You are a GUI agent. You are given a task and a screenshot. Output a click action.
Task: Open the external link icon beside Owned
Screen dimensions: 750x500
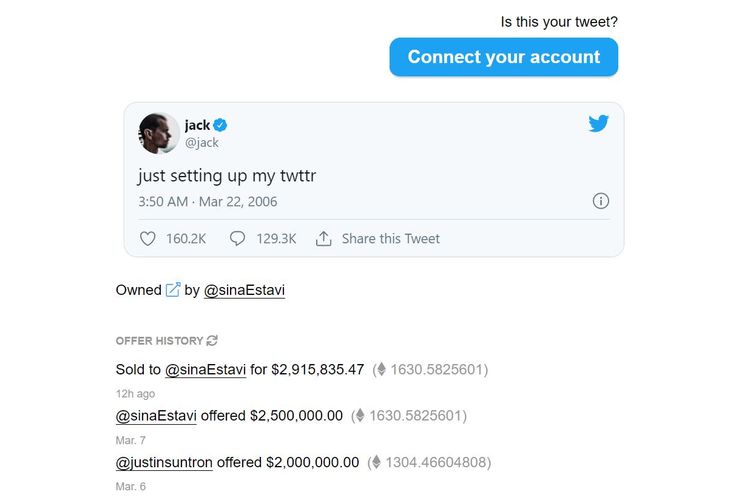coord(173,290)
